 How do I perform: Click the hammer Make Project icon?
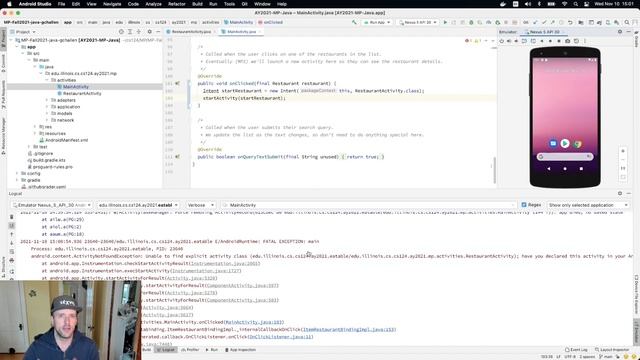tap(354, 22)
